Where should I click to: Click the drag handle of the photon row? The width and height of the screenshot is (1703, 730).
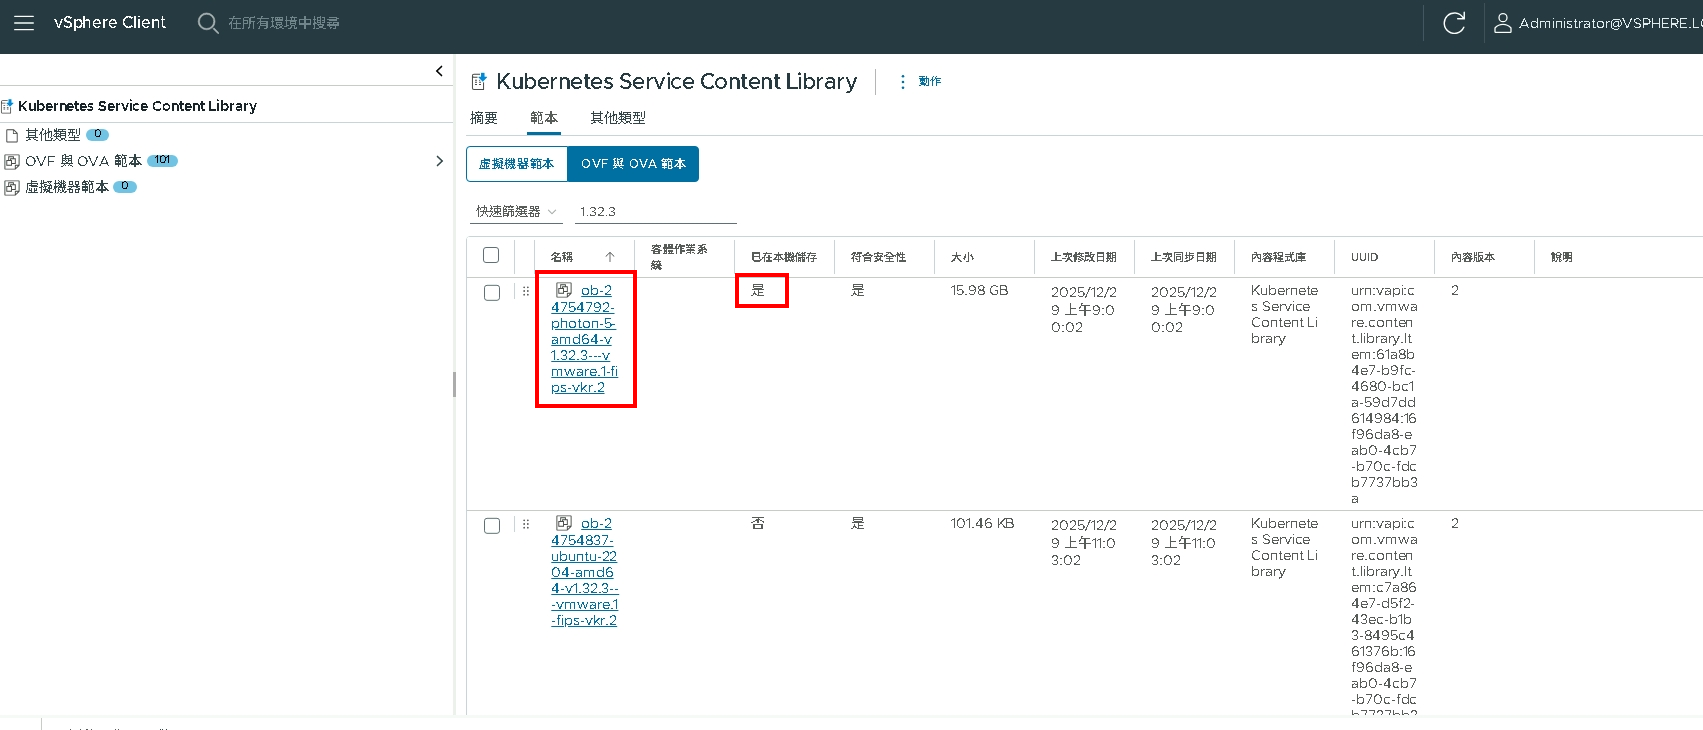pyautogui.click(x=526, y=291)
